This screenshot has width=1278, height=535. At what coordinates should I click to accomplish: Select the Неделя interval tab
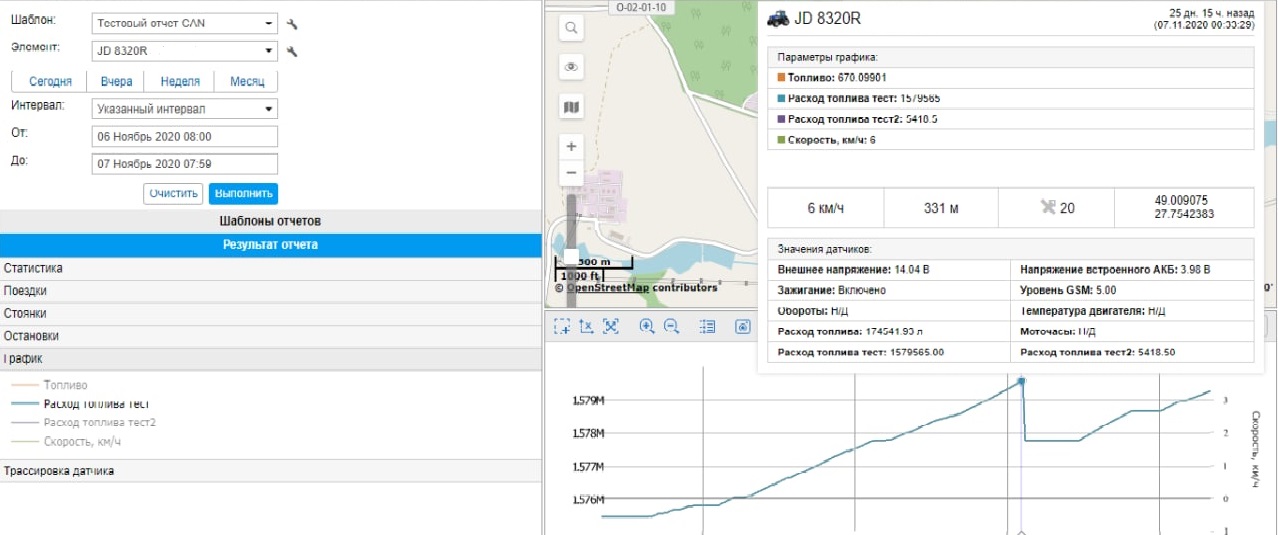click(x=180, y=82)
